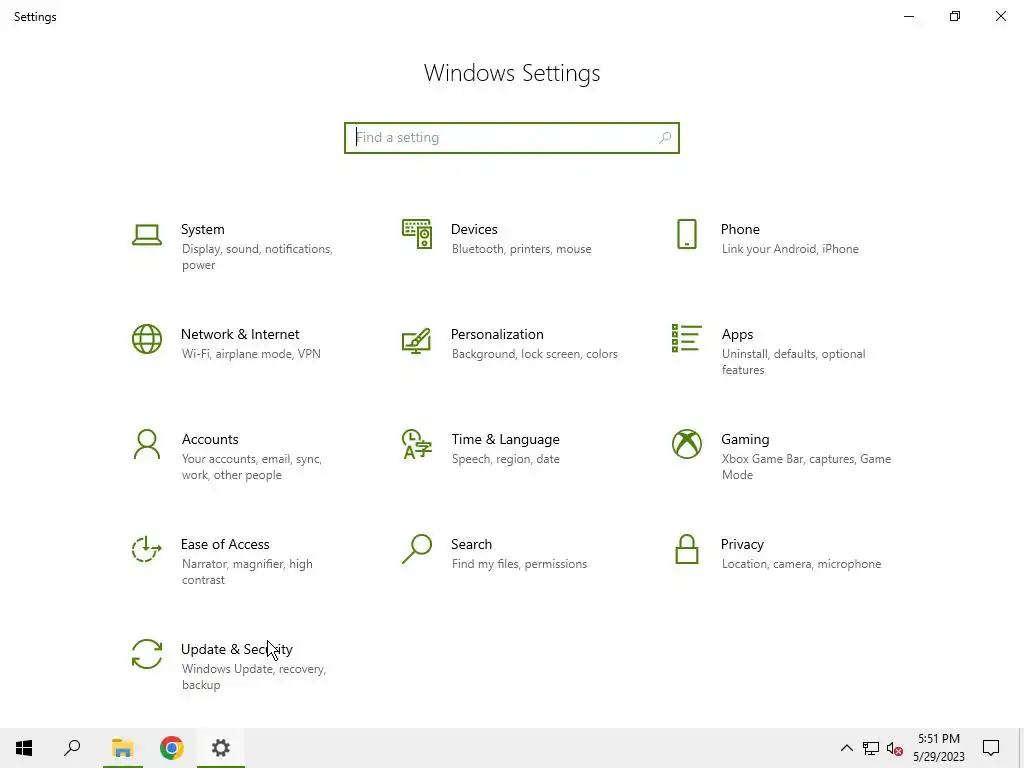Select the Settings gear on the taskbar
This screenshot has height=768, width=1024.
click(x=221, y=748)
